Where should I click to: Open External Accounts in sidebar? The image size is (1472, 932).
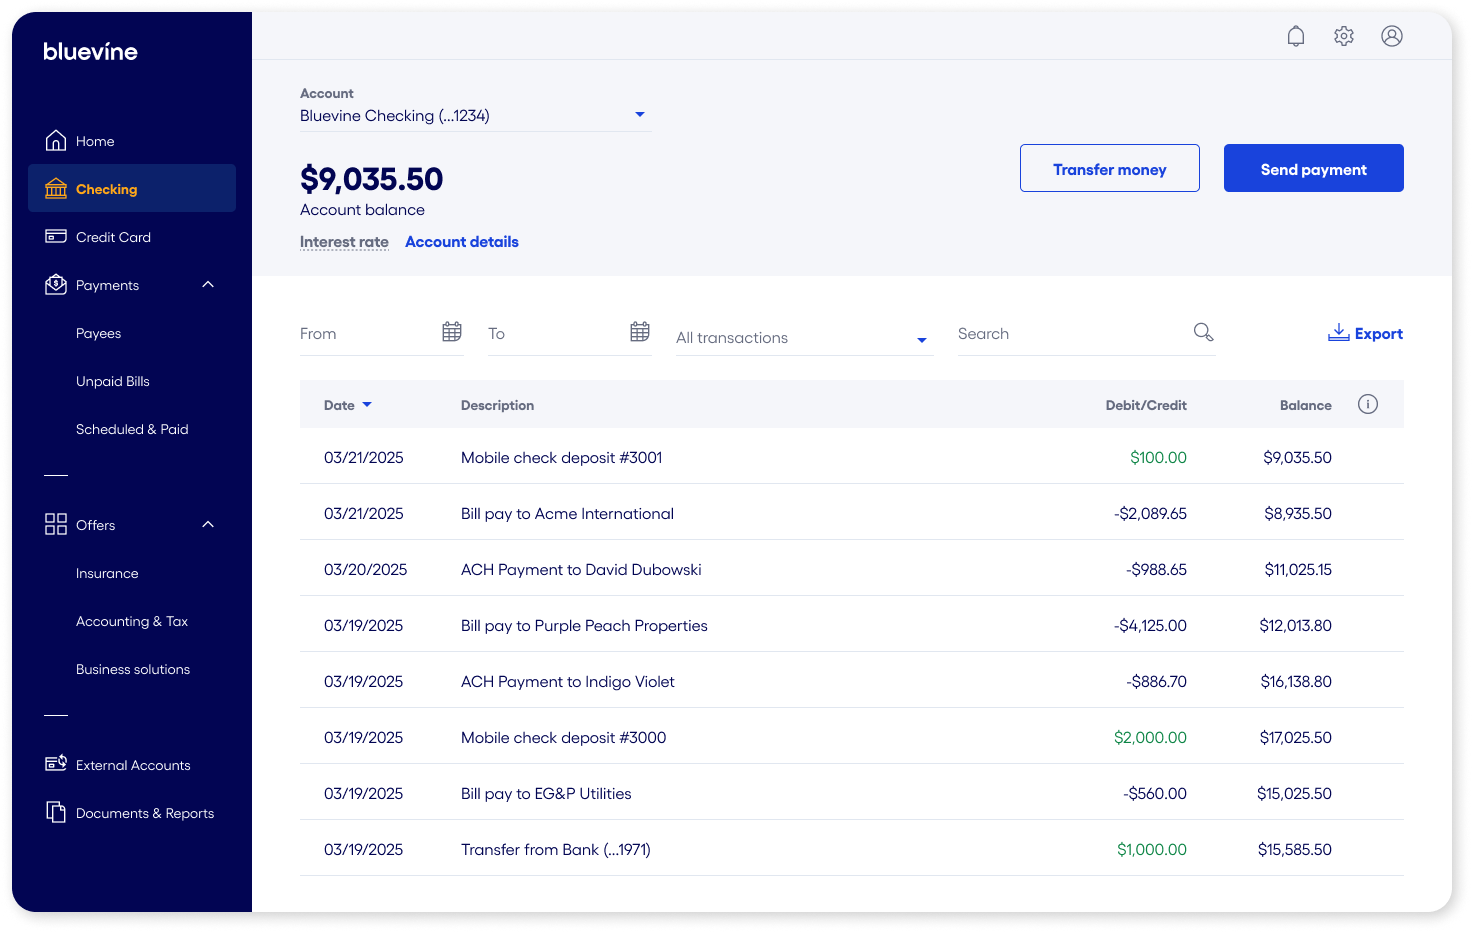132,765
